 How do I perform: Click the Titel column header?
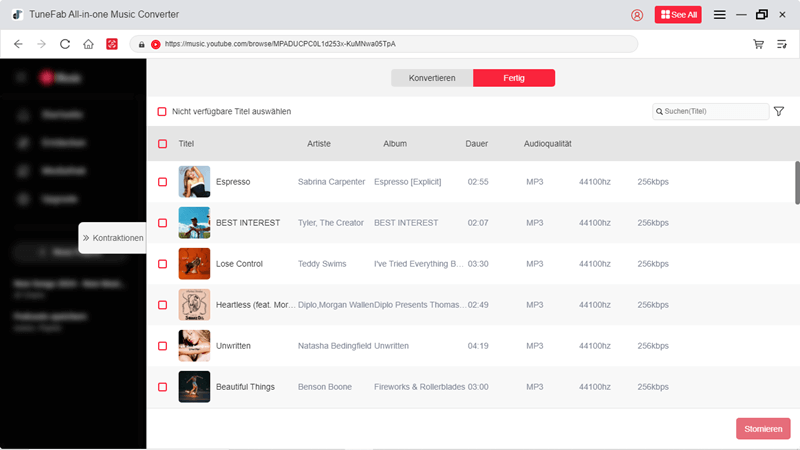pos(186,144)
